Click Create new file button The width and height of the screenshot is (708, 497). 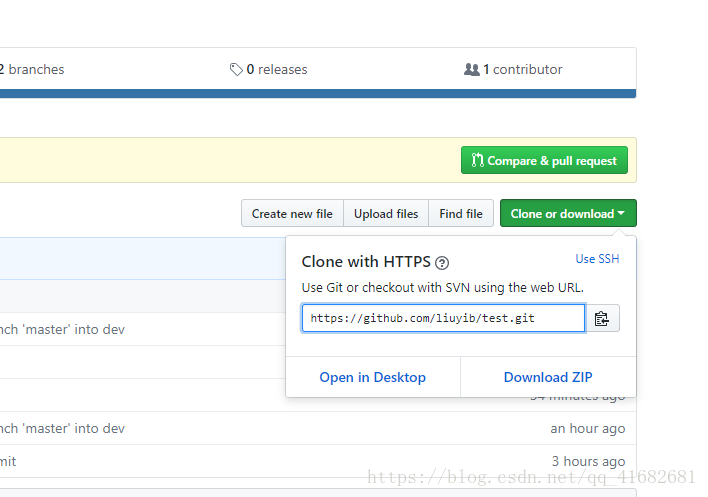tap(292, 214)
